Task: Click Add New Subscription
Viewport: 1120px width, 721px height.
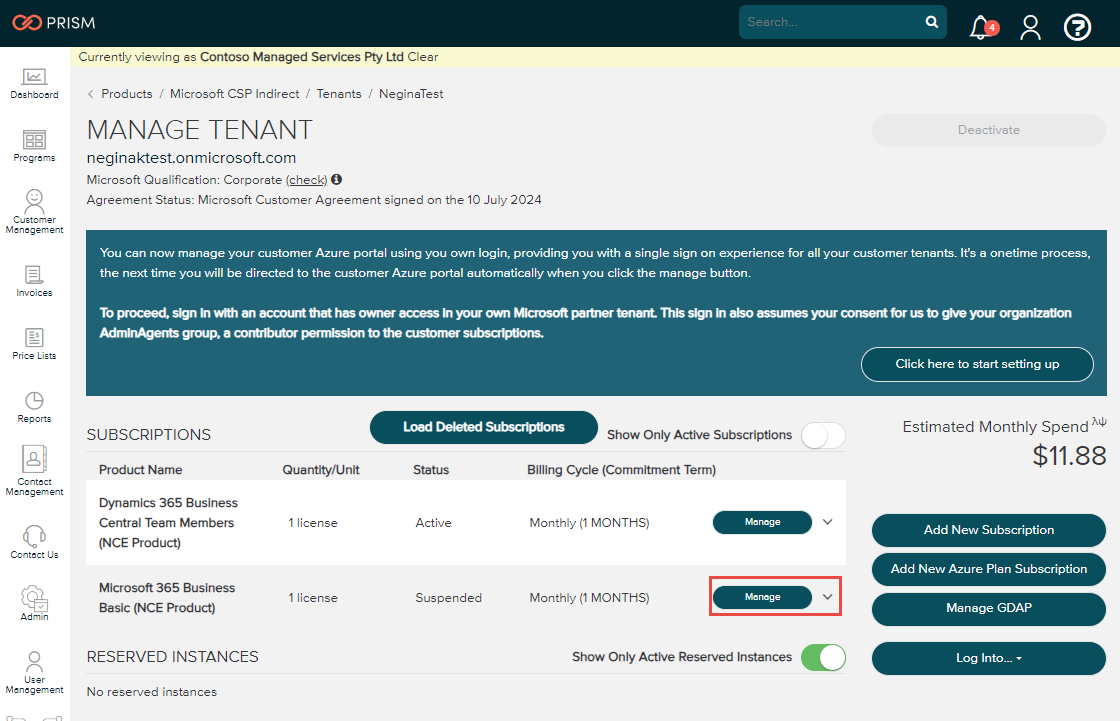Action: click(x=989, y=530)
